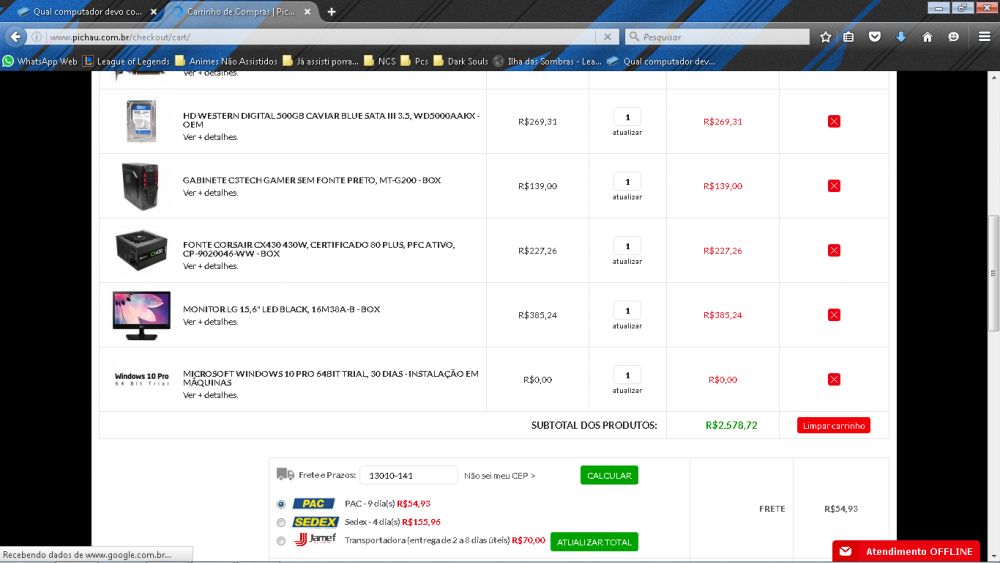The height and width of the screenshot is (563, 1000).
Task: Open Monitor LG product thumbnail
Action: point(141,315)
